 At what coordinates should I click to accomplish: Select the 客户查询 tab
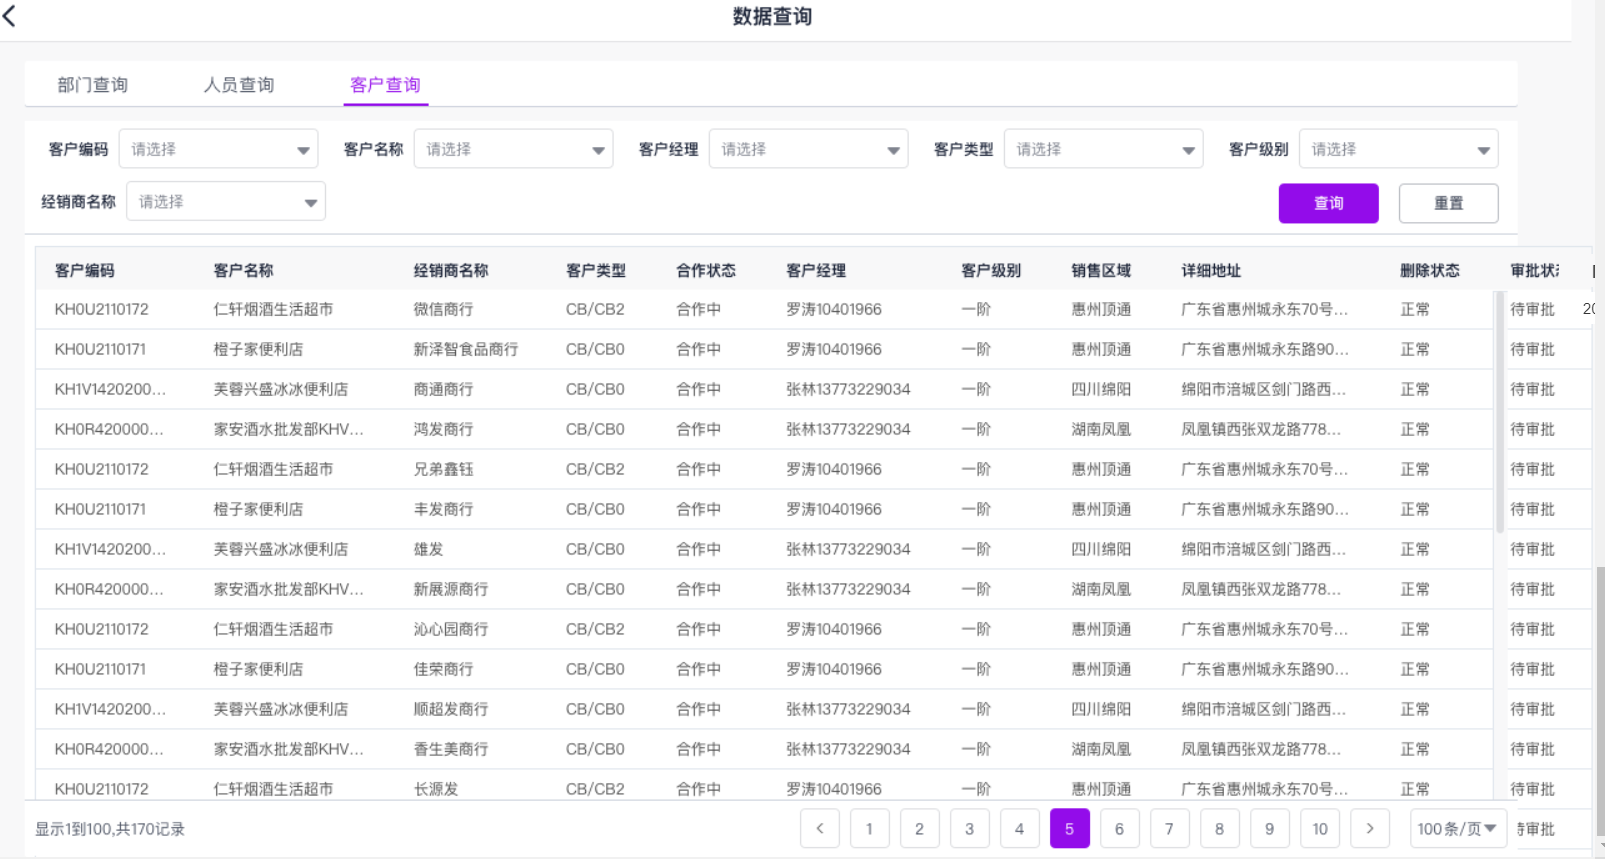pyautogui.click(x=385, y=85)
